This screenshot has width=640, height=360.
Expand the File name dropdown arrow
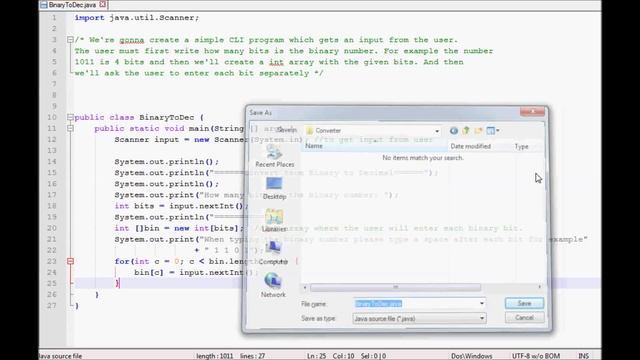pyautogui.click(x=482, y=303)
